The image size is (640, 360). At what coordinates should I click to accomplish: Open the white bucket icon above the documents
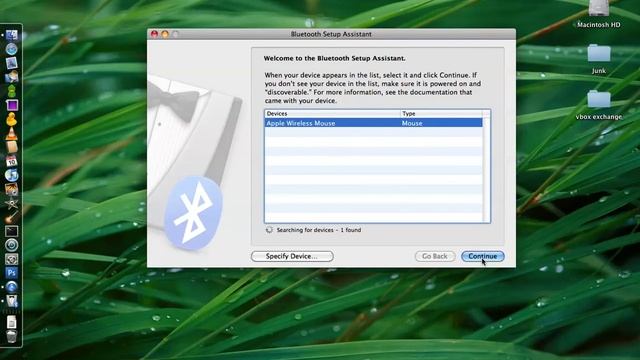[x=11, y=301]
